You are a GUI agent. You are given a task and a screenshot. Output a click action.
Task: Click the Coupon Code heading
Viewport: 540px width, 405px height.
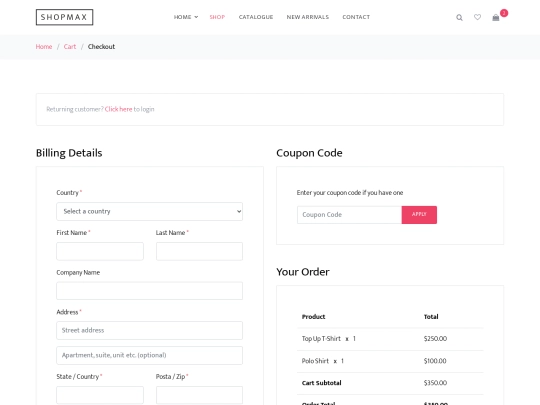pos(309,153)
